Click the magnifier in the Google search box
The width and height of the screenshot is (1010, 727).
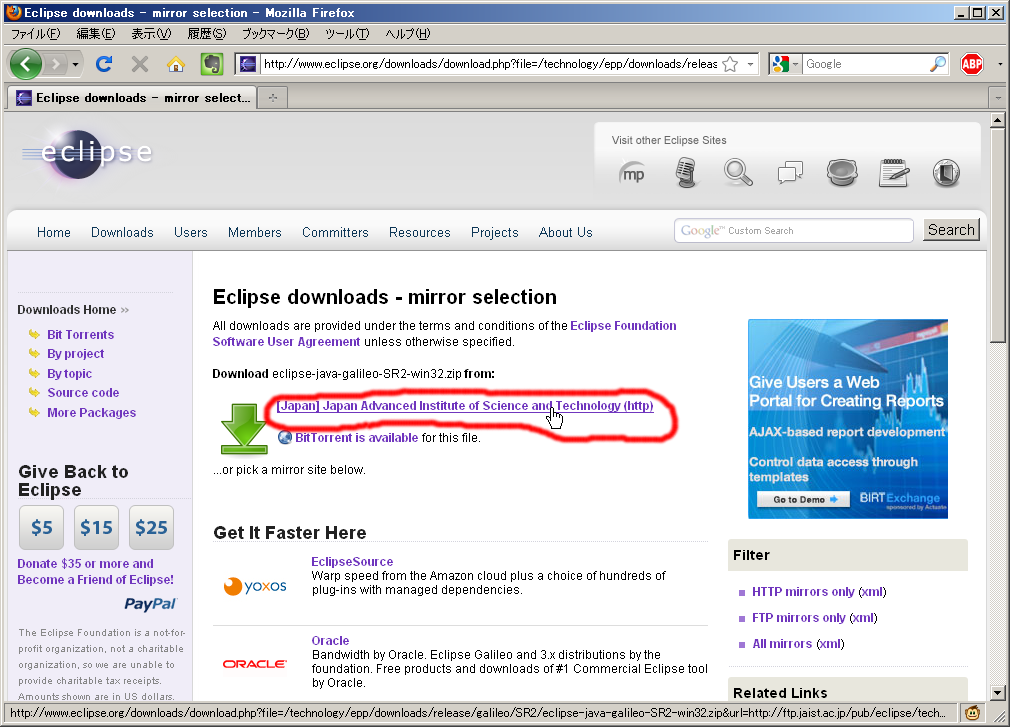[x=938, y=64]
